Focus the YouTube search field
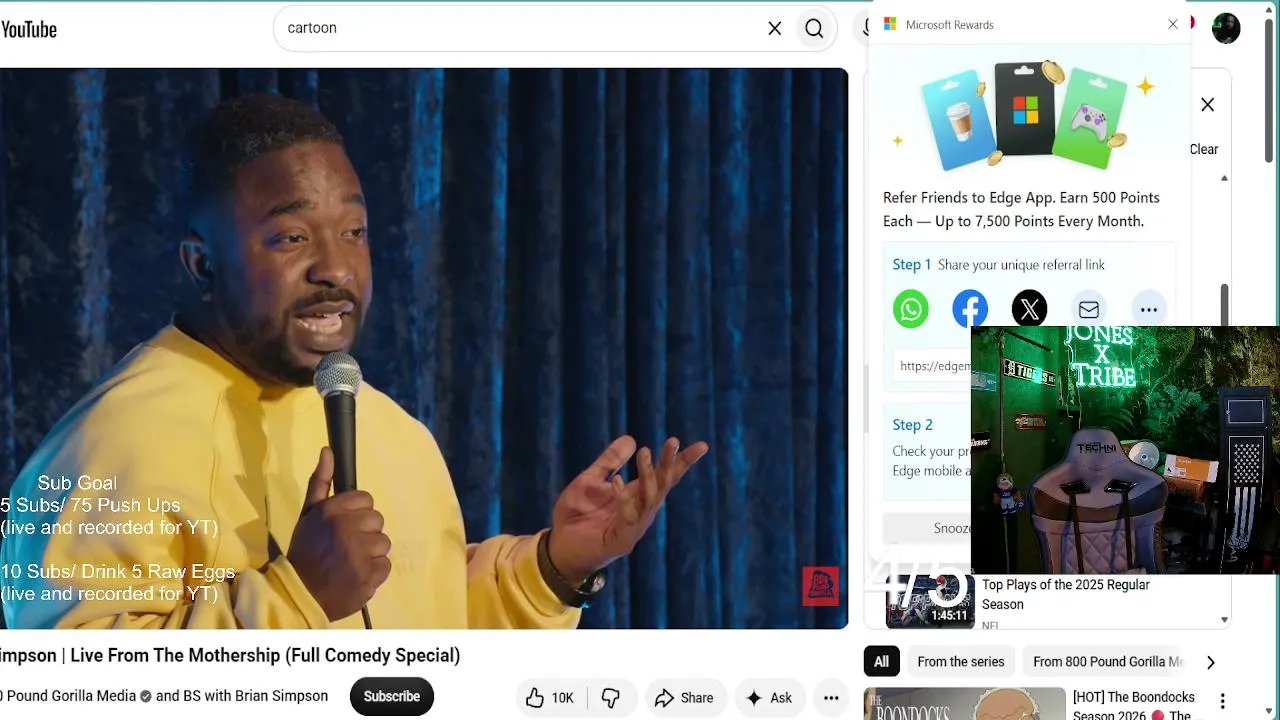The width and height of the screenshot is (1280, 720). point(520,29)
